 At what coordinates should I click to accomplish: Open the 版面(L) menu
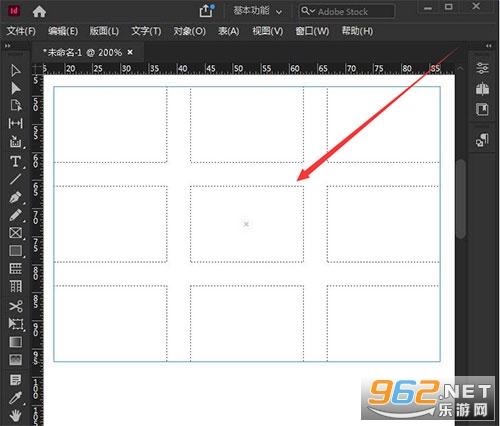104,31
